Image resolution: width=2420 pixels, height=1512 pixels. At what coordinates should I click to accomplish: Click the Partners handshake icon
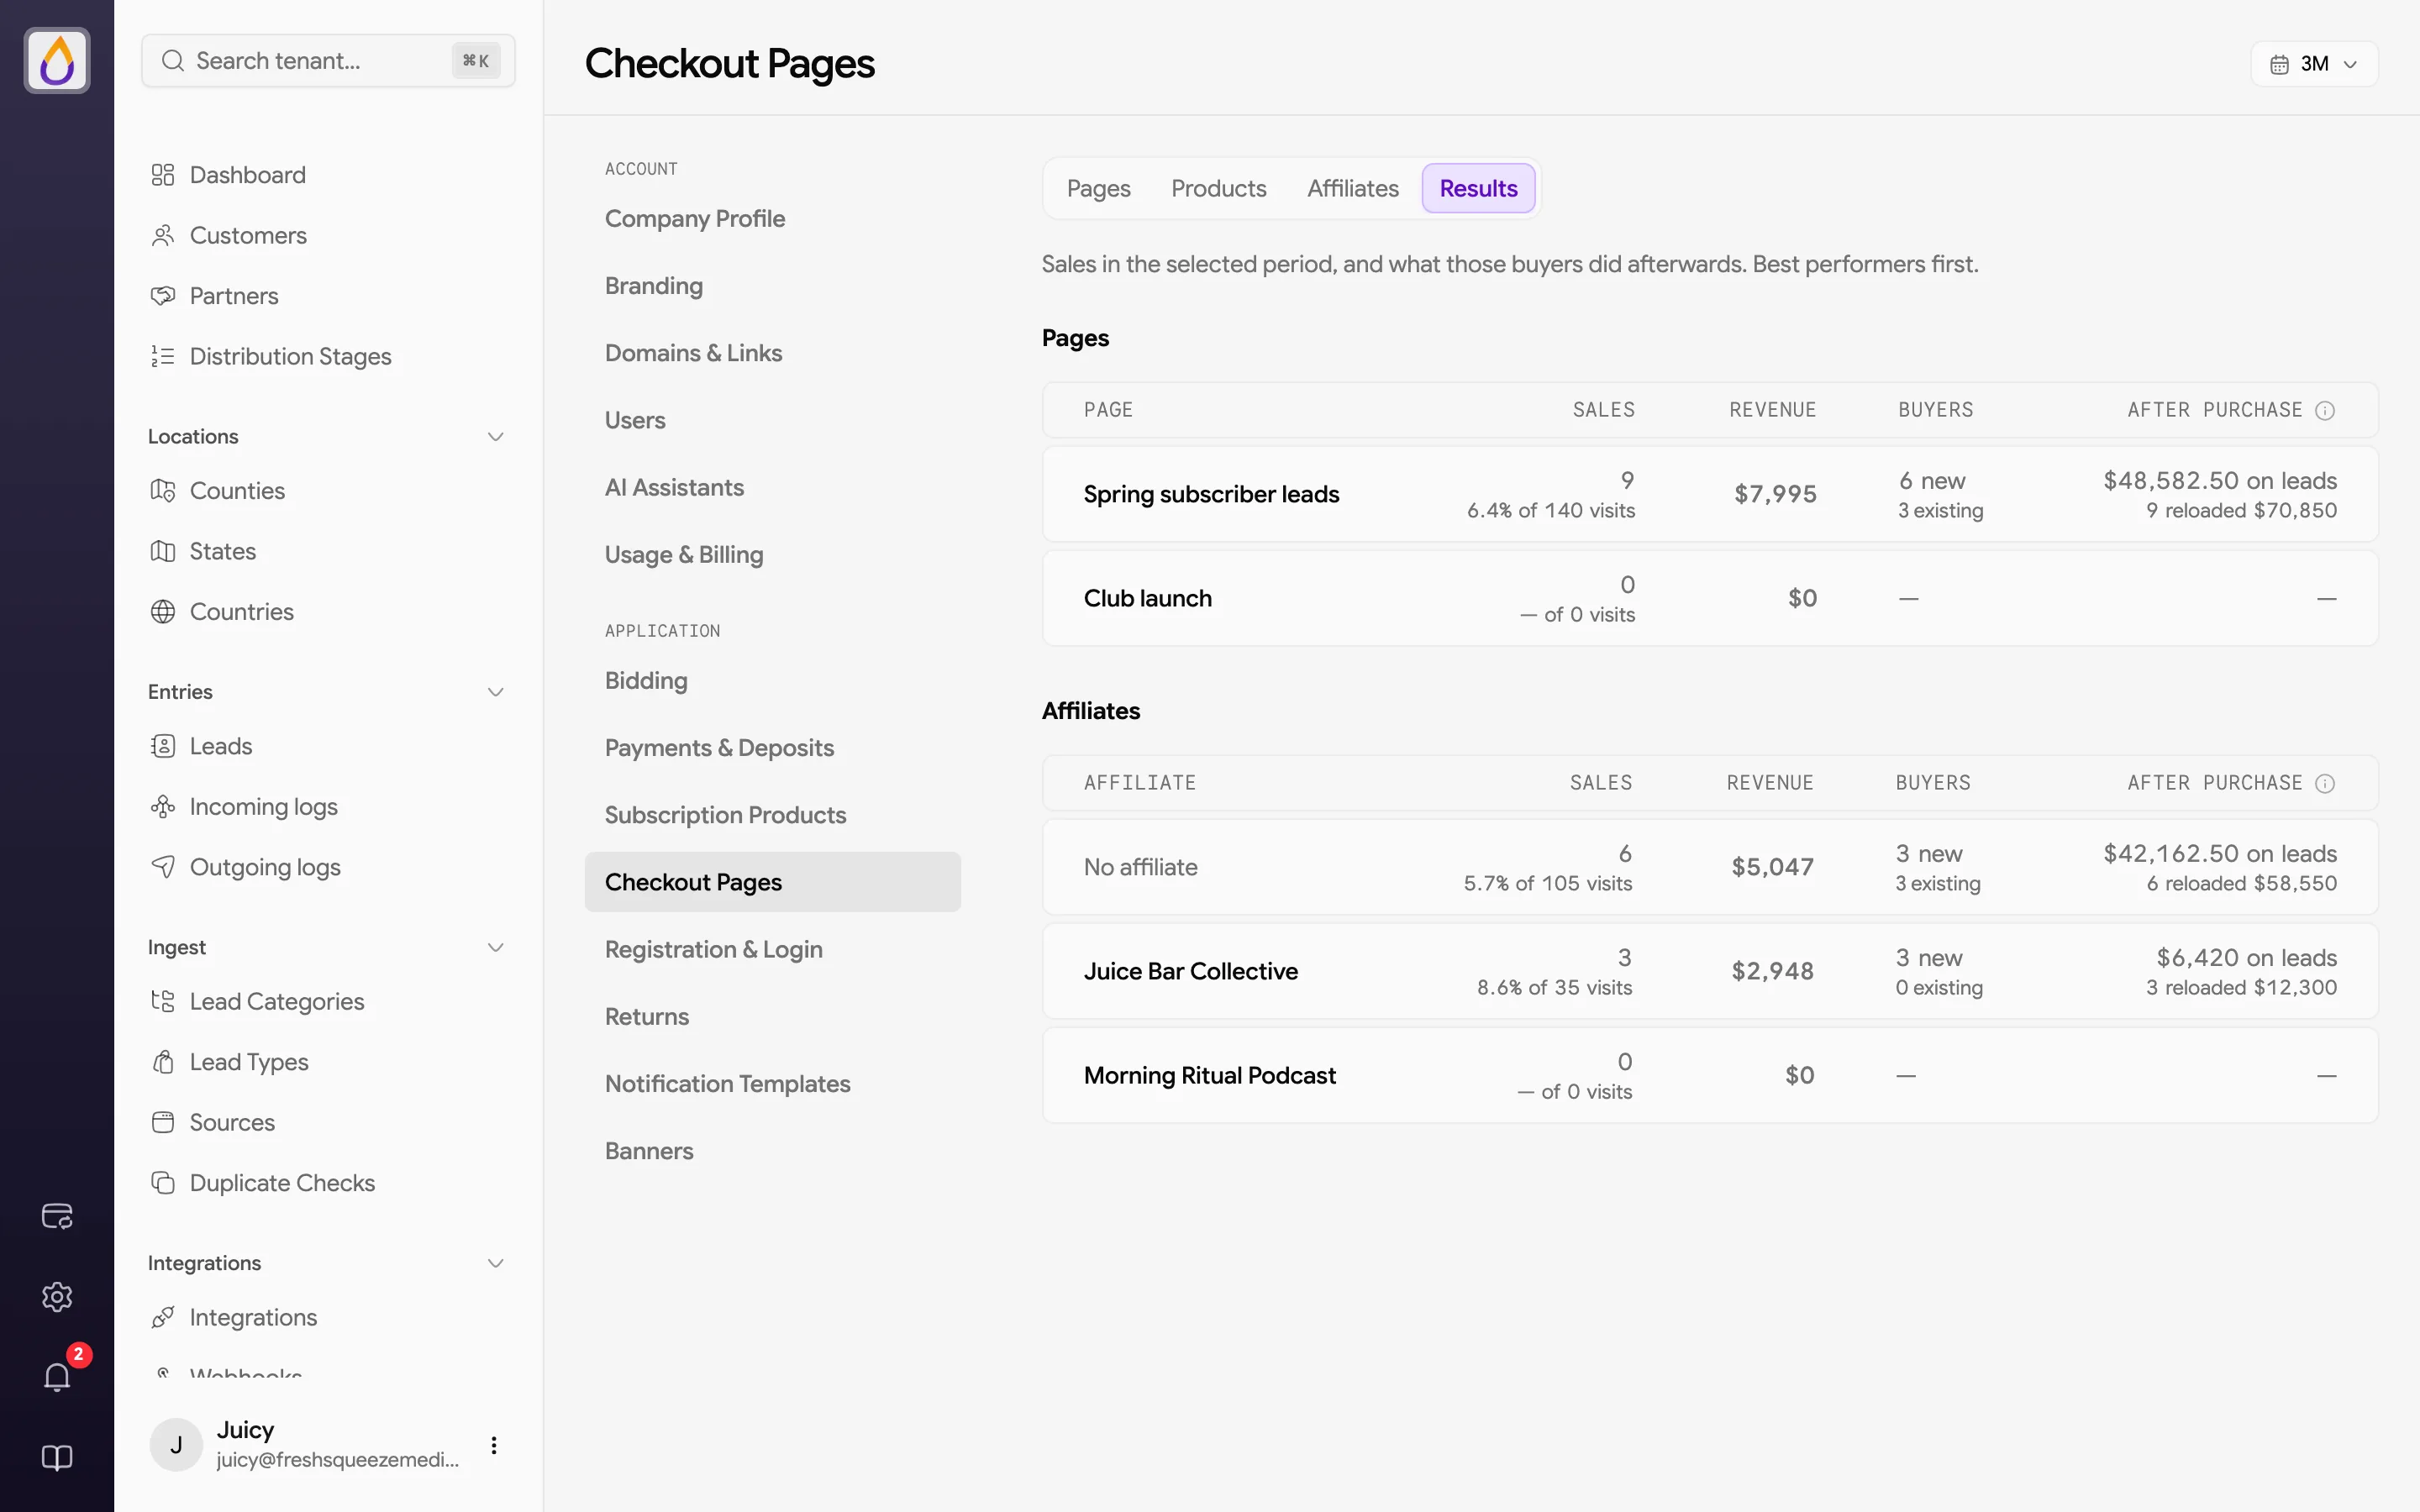163,296
